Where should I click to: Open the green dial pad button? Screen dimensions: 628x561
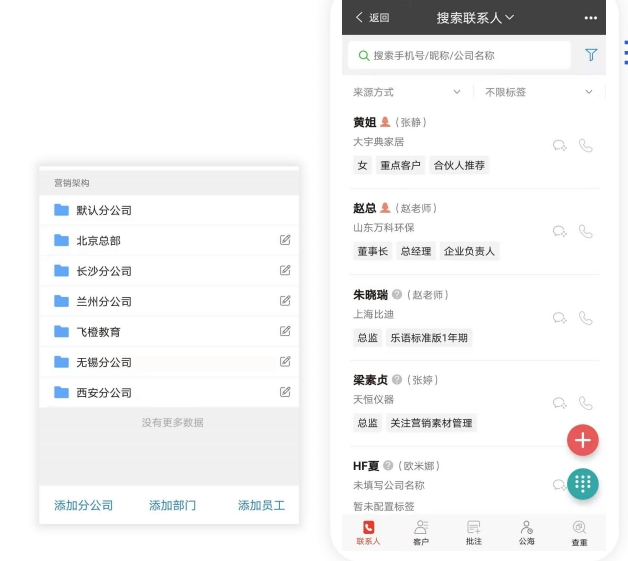(582, 484)
